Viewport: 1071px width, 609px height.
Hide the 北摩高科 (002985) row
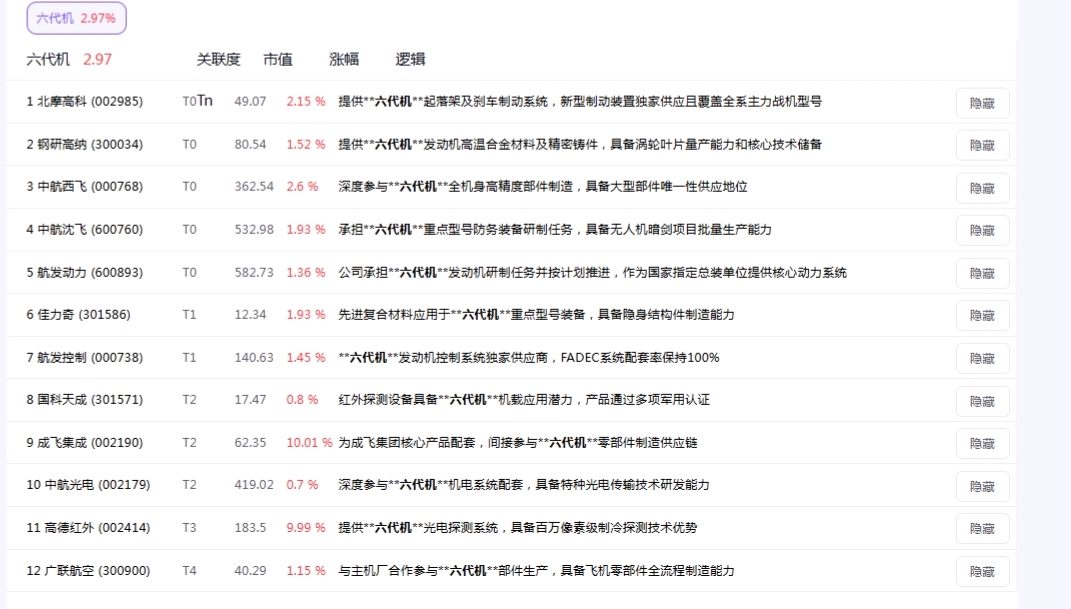click(x=982, y=103)
